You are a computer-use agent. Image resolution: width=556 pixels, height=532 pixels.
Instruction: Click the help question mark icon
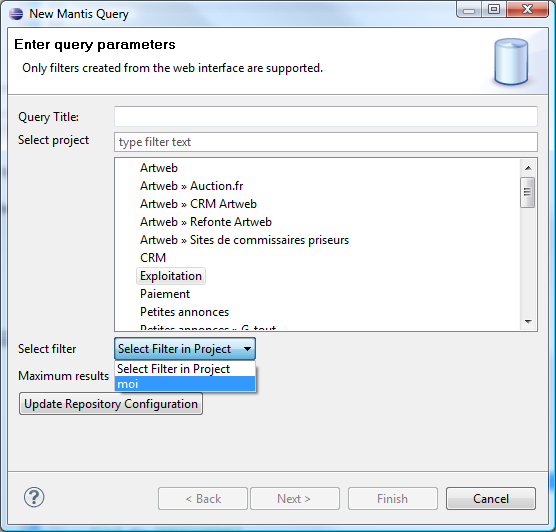pyautogui.click(x=34, y=497)
